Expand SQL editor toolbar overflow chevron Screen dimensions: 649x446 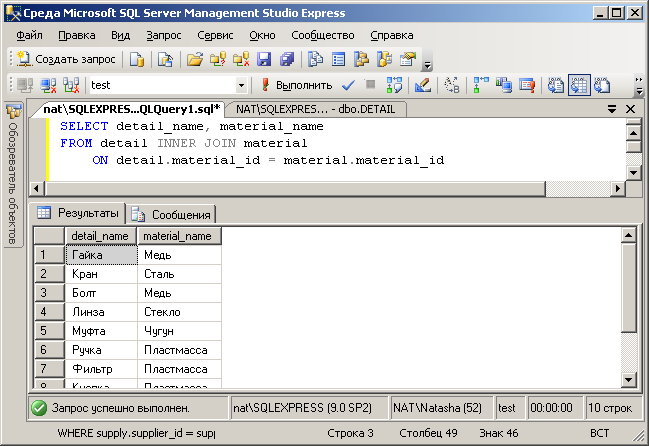point(639,85)
